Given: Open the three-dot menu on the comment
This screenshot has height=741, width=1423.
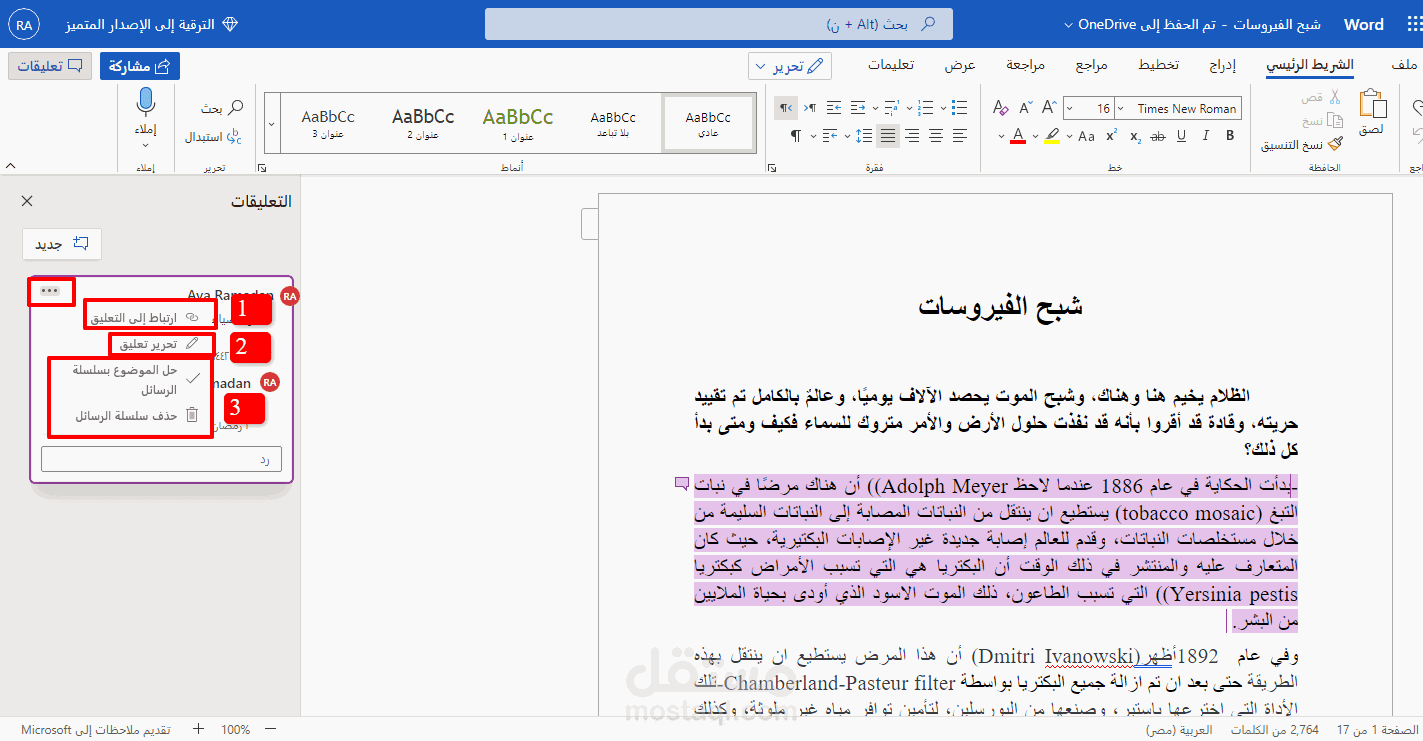Looking at the screenshot, I should (51, 291).
